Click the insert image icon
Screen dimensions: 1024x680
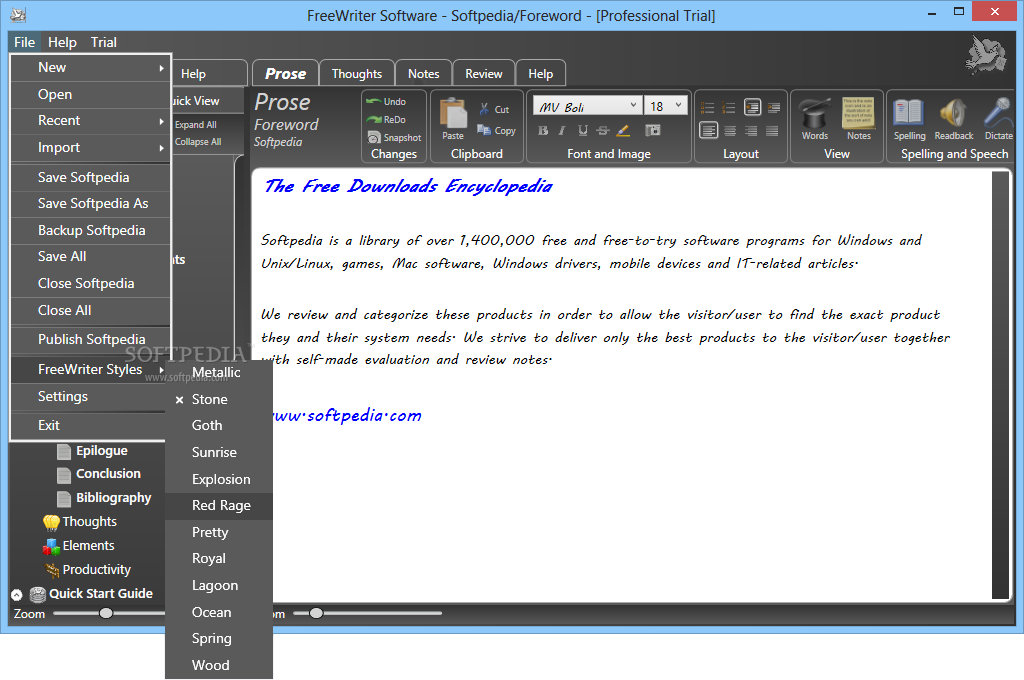(x=652, y=130)
